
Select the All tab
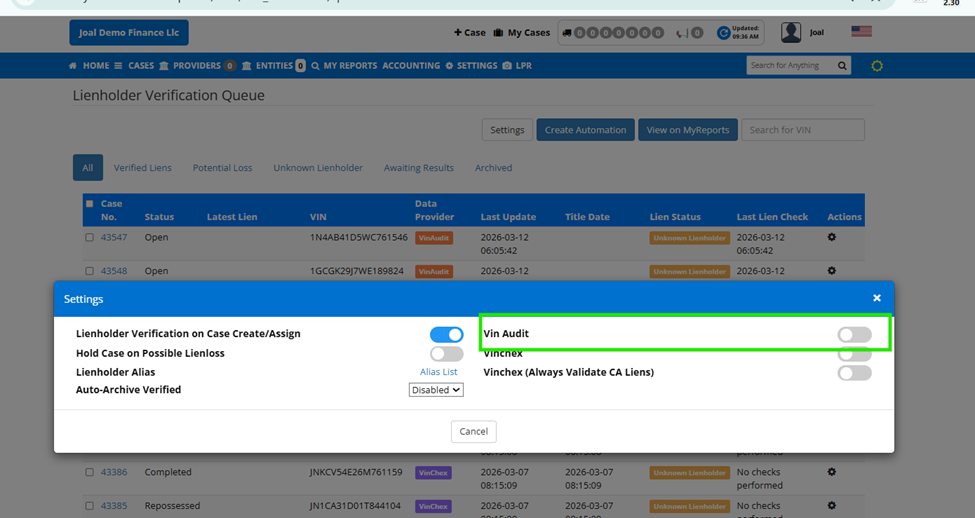88,168
